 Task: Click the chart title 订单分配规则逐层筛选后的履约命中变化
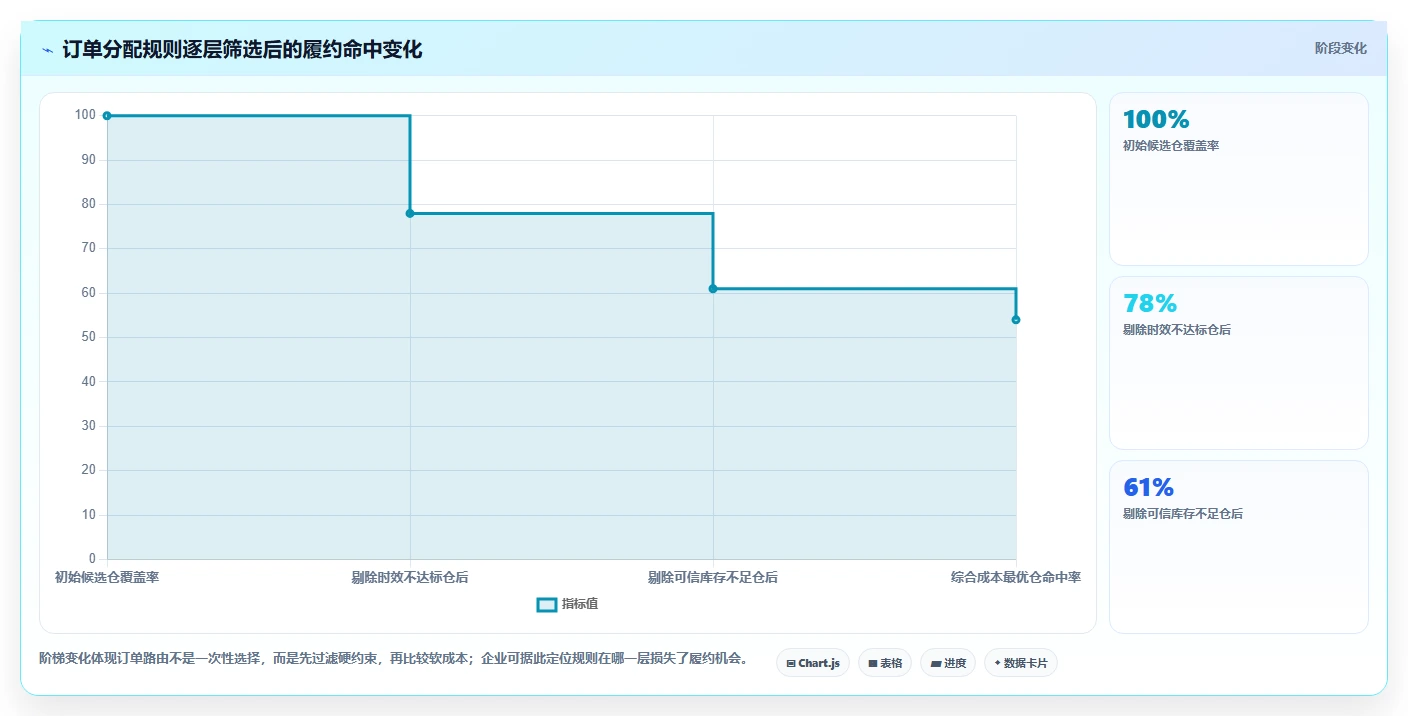(242, 50)
